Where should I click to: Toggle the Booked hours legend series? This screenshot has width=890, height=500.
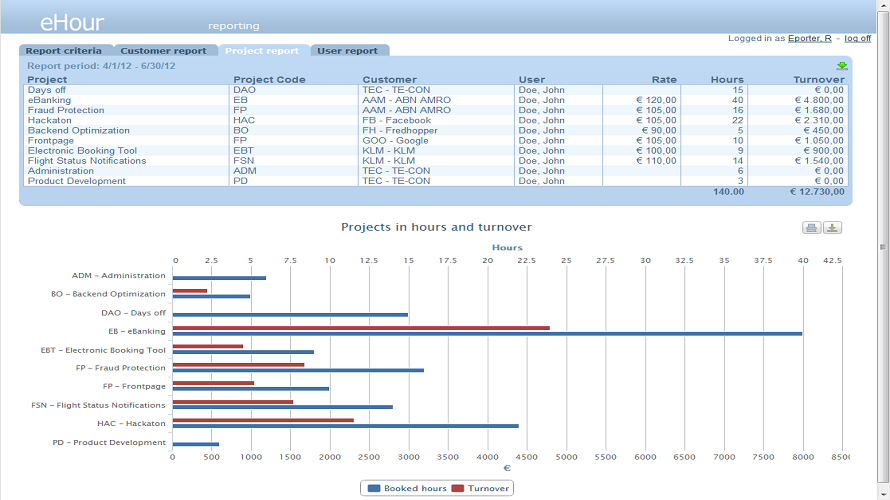[408, 488]
